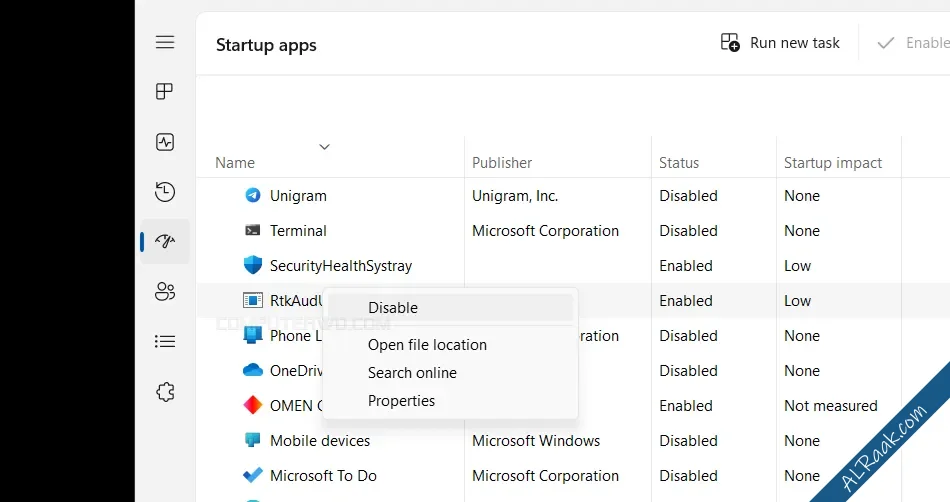Click the Run new task icon
Screen dimensions: 950x502
click(730, 42)
